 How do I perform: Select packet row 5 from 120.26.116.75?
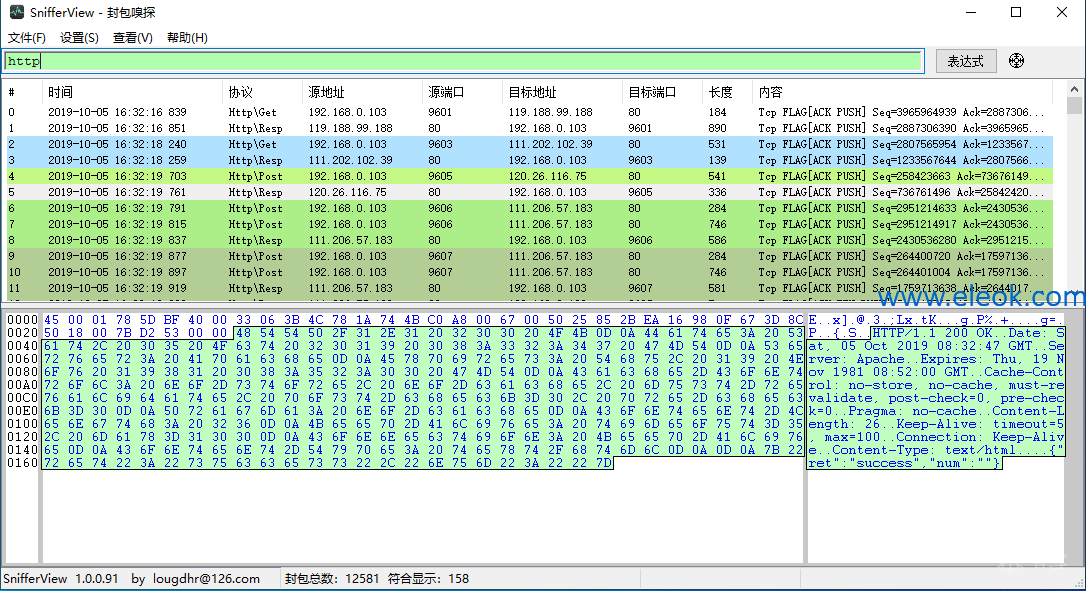coord(528,192)
